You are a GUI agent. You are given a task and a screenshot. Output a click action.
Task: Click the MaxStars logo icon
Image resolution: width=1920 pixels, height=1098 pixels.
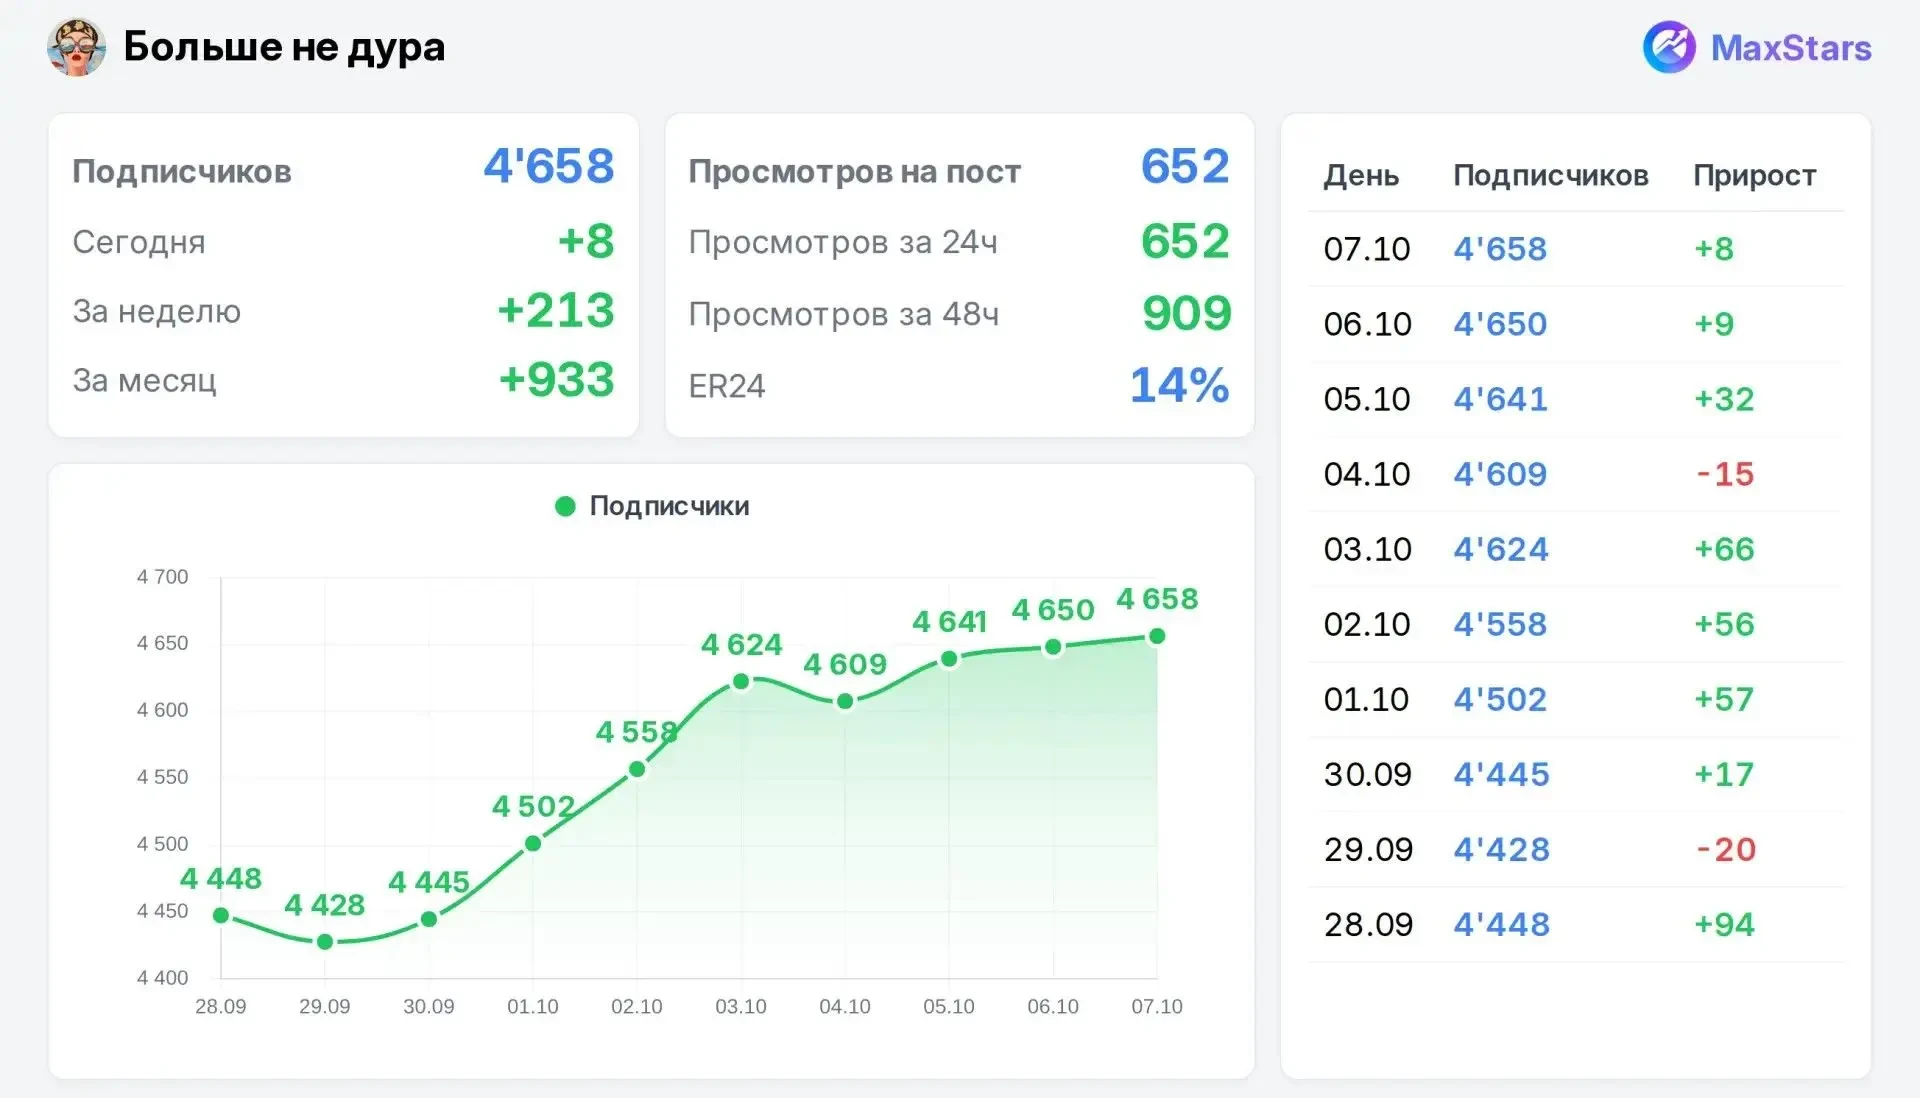point(1669,47)
